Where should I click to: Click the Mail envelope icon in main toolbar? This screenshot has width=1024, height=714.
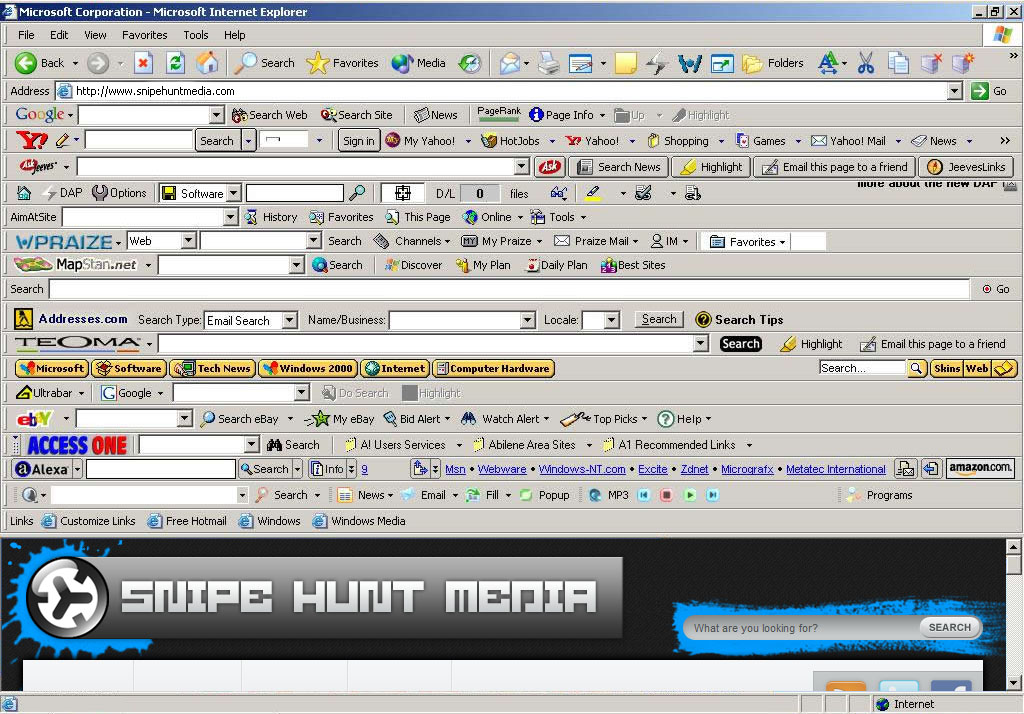click(x=509, y=63)
